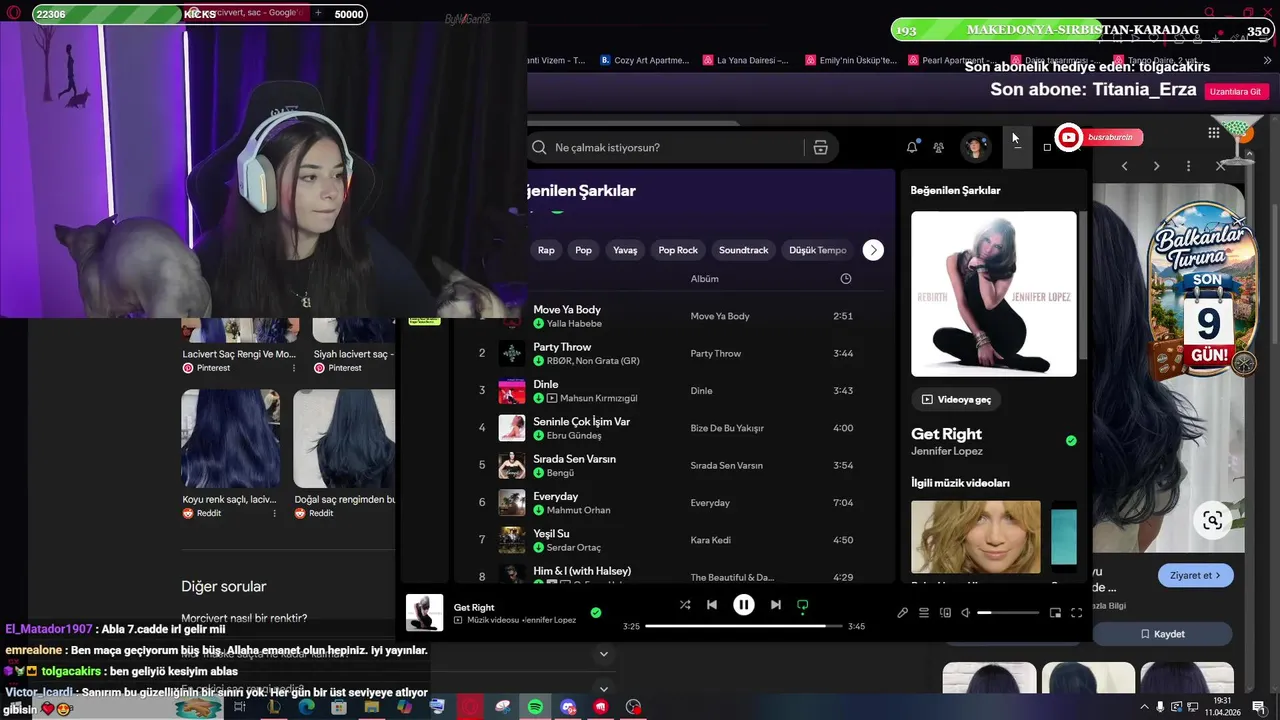Skip to next track in Spotify
1280x720 pixels.
click(776, 605)
